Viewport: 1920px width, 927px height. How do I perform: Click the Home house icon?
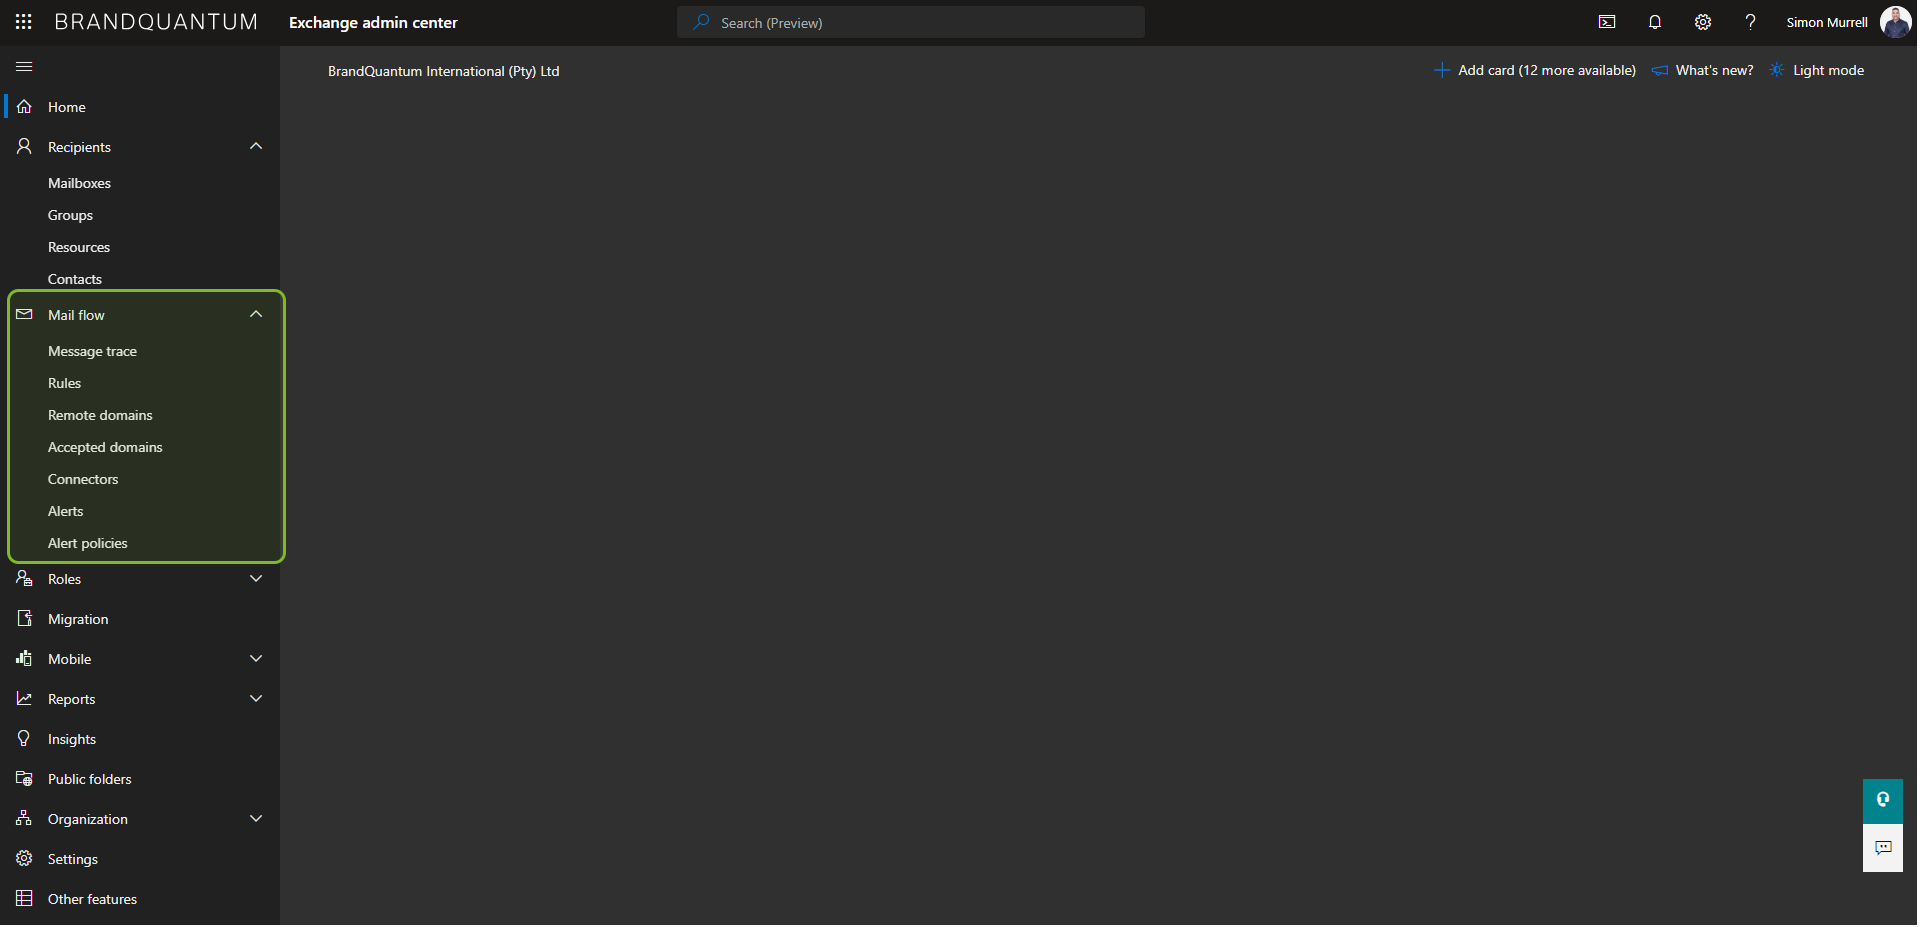click(x=24, y=107)
